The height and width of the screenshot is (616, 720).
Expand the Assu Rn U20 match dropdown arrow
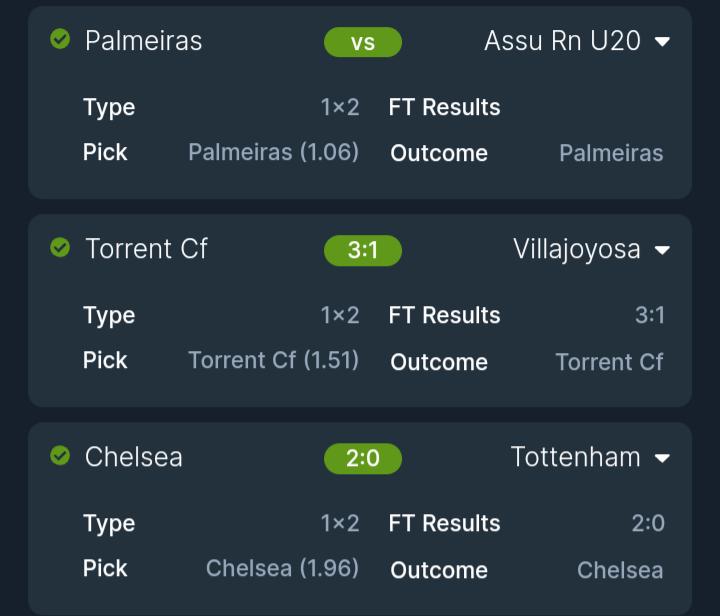pos(662,42)
